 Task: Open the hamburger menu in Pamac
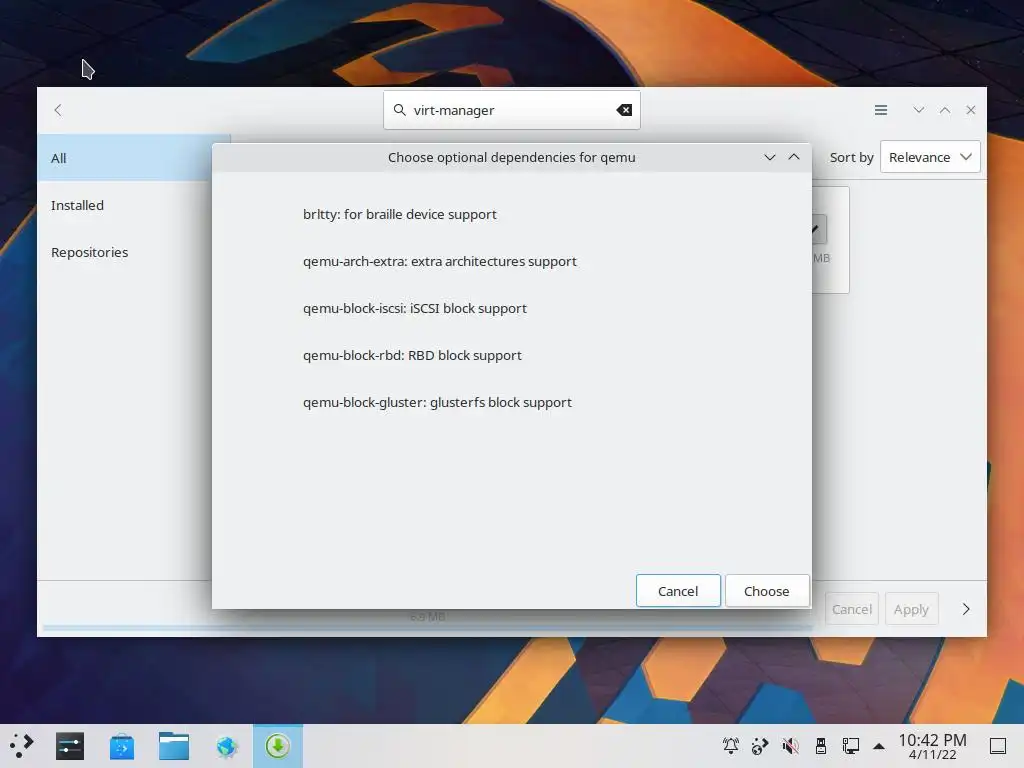click(880, 110)
